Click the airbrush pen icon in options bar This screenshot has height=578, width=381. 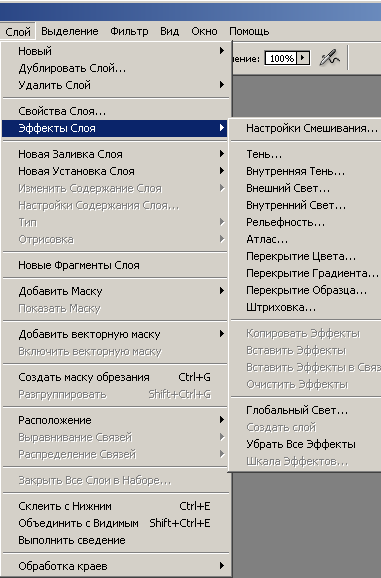point(330,58)
